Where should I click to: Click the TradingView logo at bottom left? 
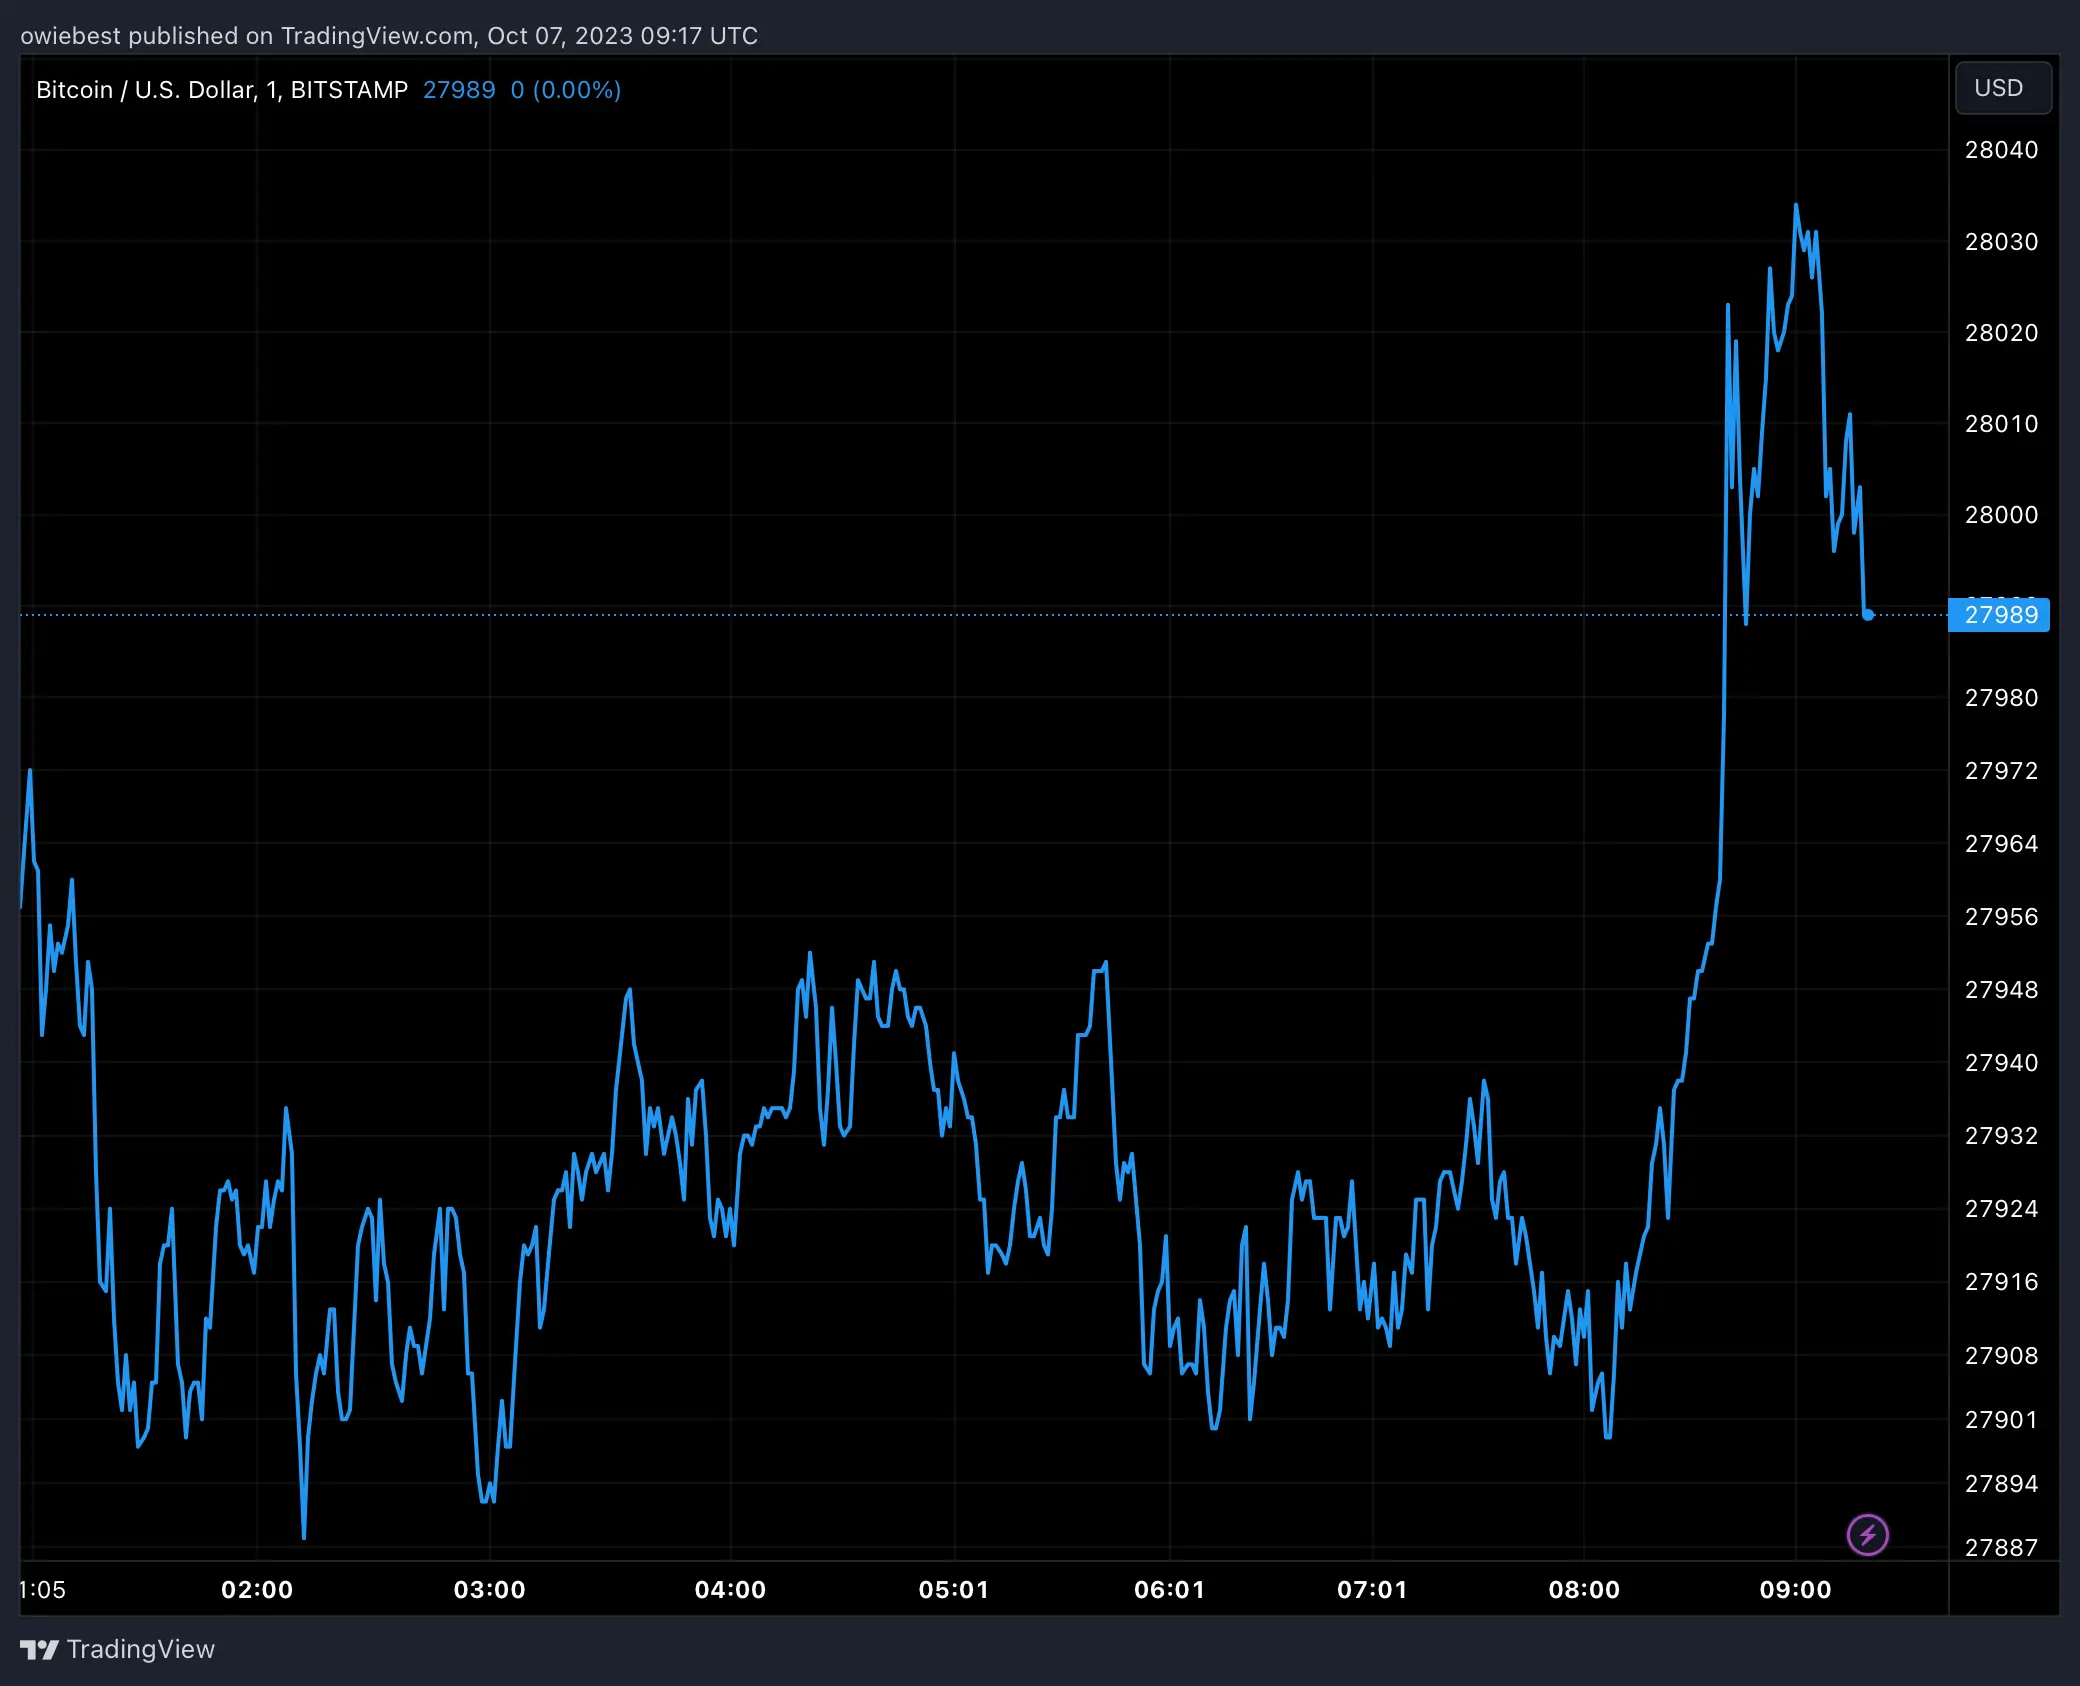118,1649
